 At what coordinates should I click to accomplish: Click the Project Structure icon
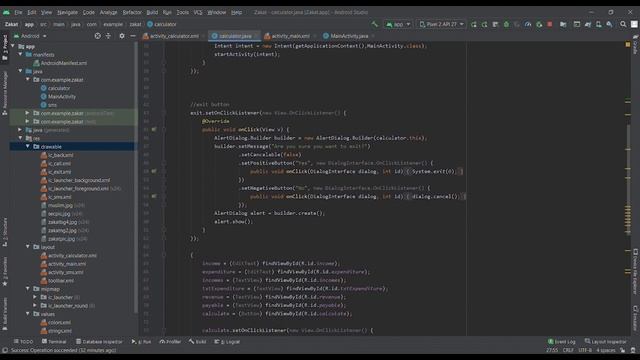(563, 24)
